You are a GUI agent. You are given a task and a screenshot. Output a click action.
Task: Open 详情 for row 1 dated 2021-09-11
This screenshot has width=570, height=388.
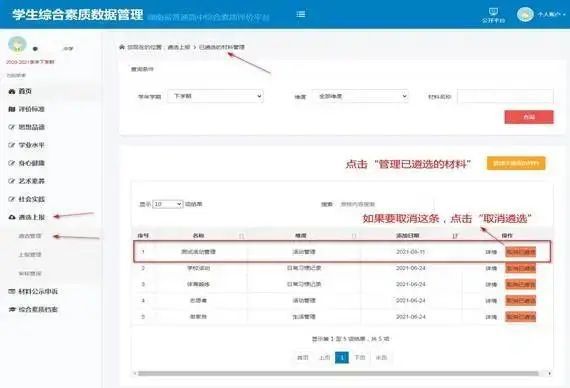point(491,252)
